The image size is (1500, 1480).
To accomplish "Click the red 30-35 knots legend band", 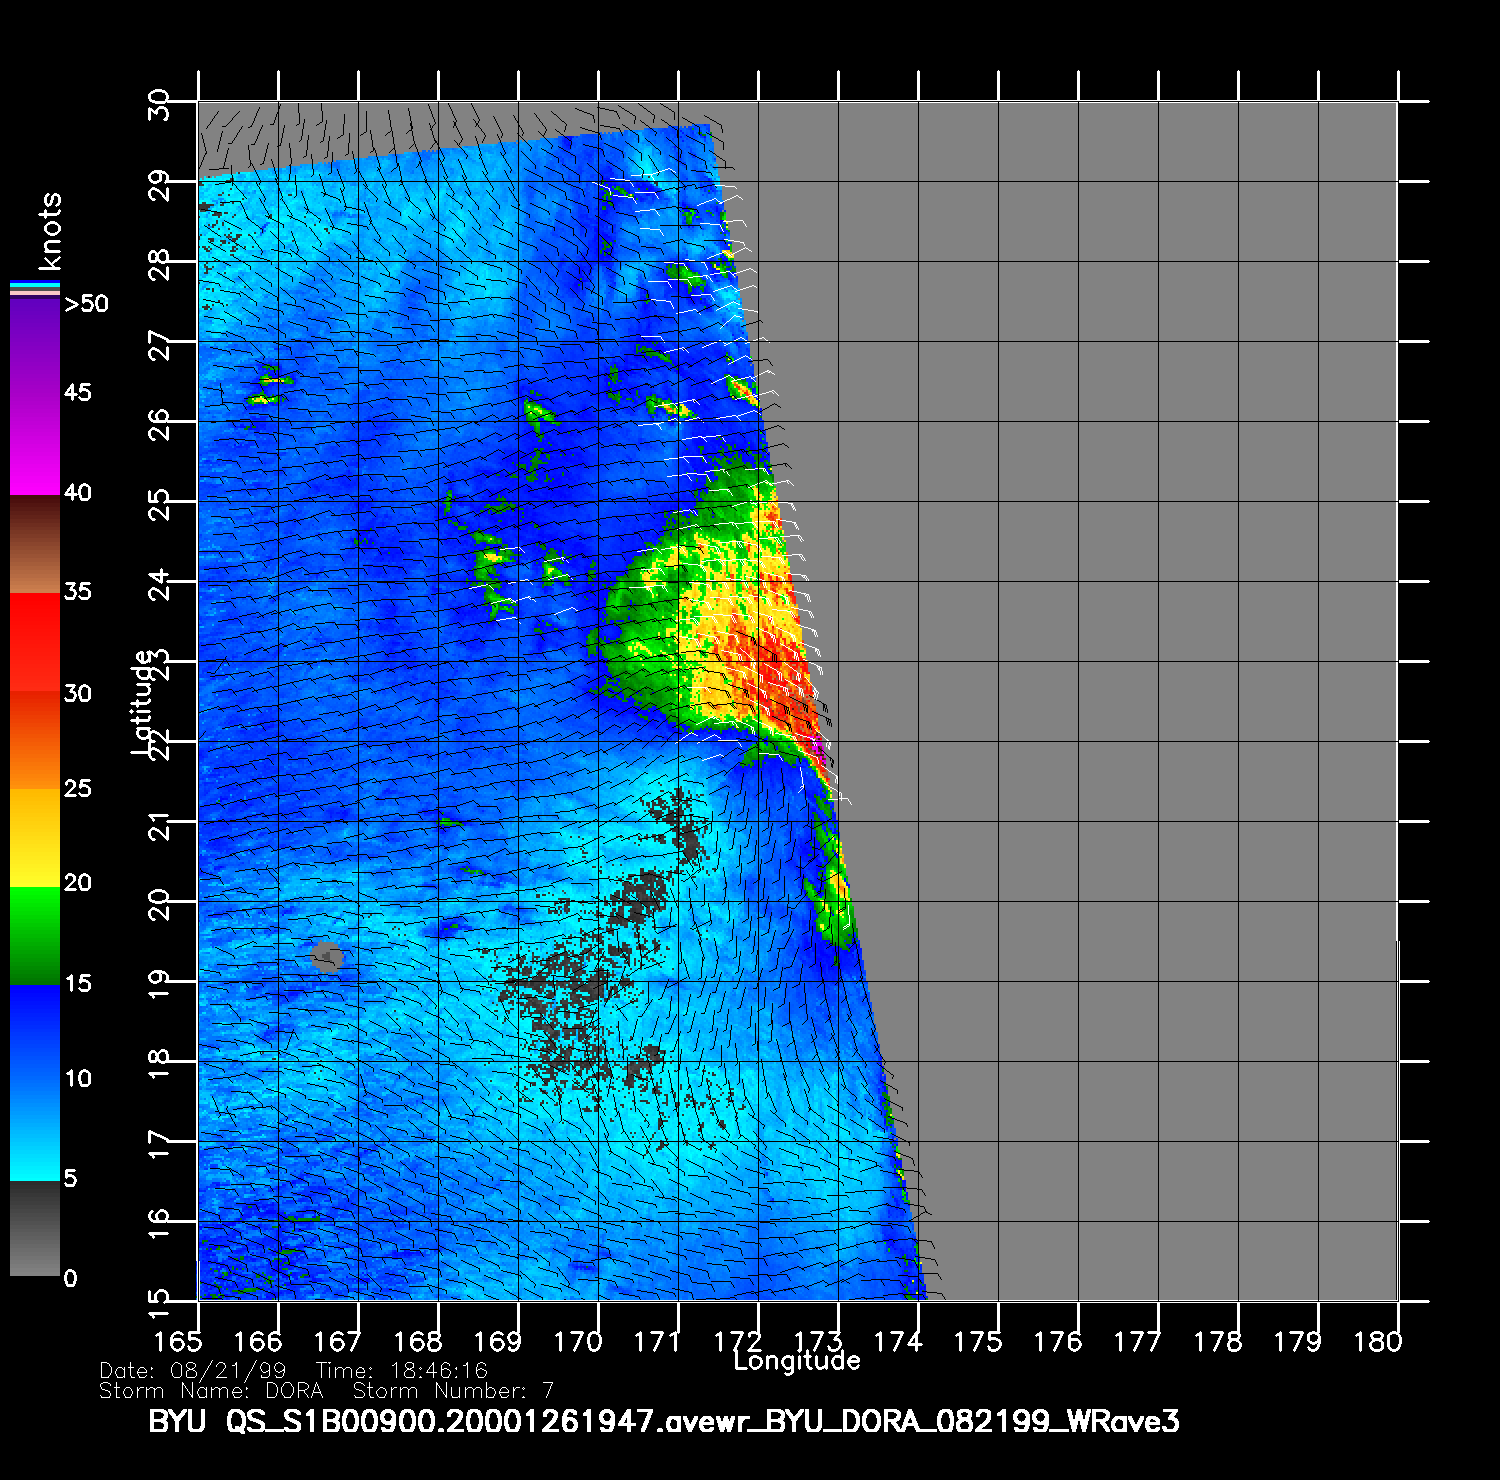I will coord(35,642).
